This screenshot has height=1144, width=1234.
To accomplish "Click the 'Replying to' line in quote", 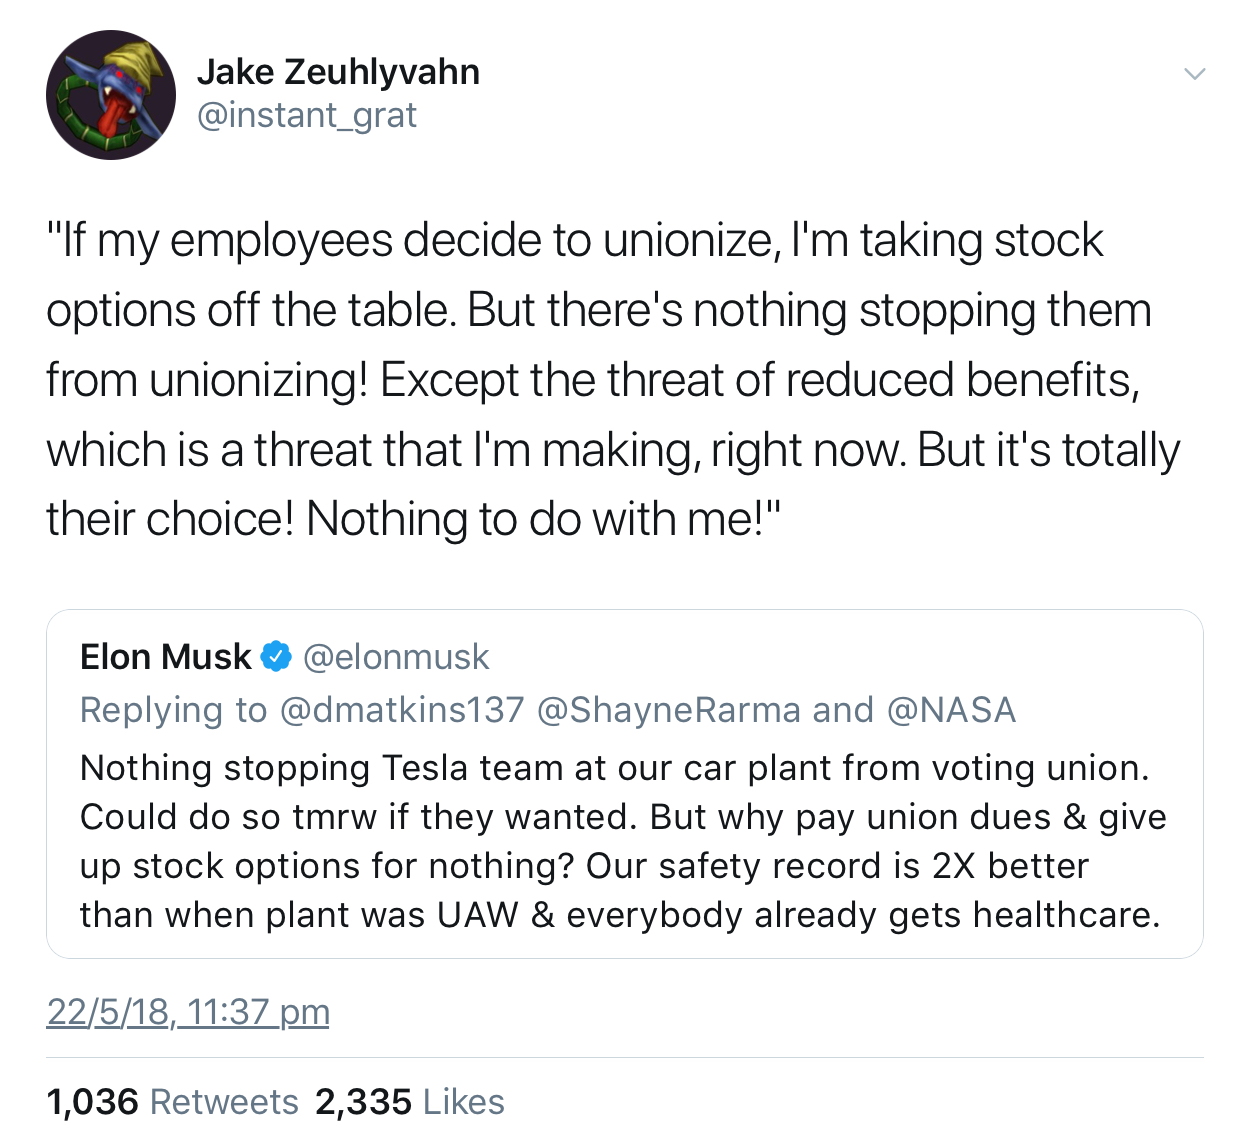I will click(x=548, y=710).
